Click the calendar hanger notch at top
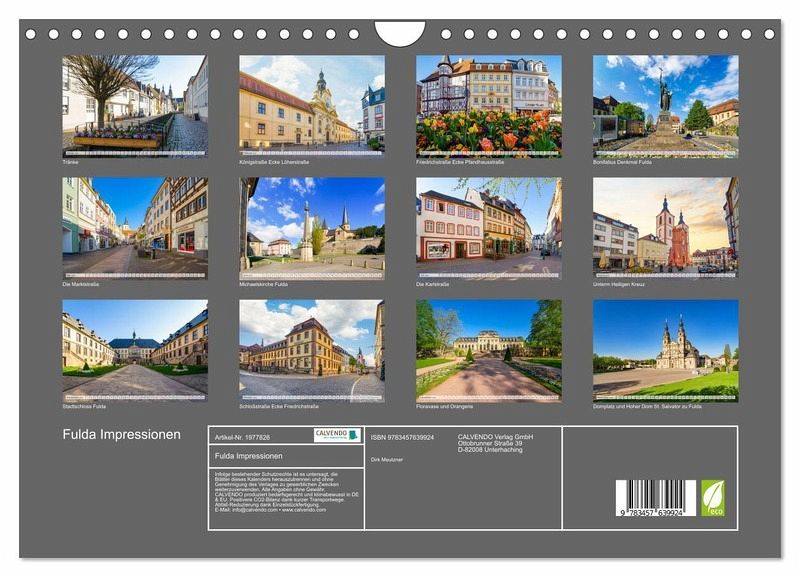800x577 pixels. [400, 32]
